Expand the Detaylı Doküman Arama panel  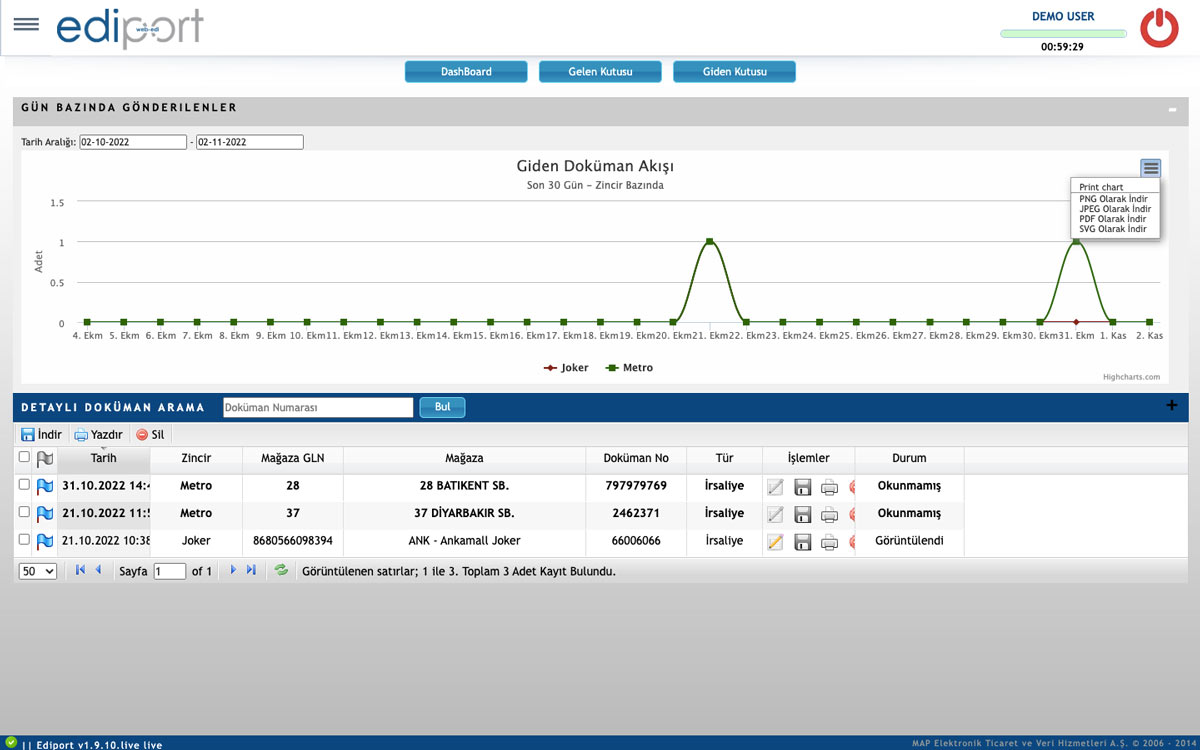1172,406
